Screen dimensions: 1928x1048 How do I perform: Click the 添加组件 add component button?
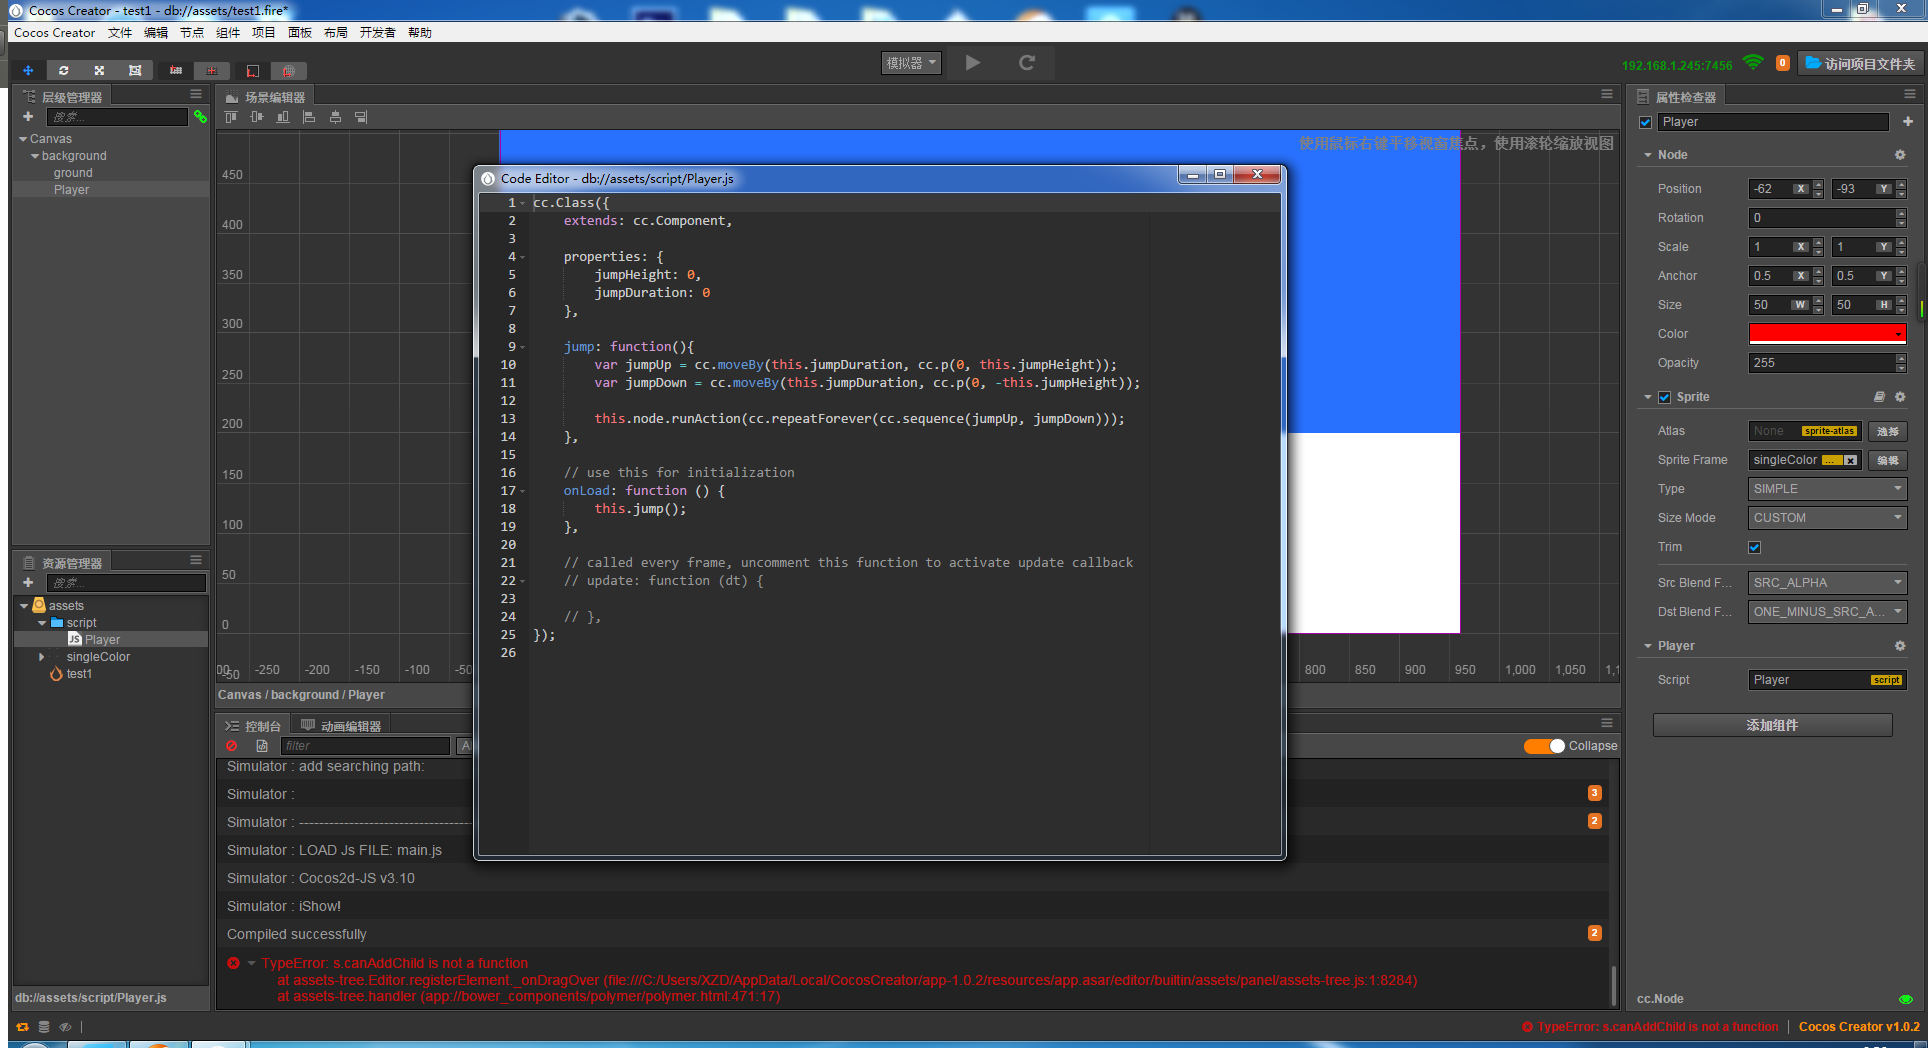[1772, 725]
